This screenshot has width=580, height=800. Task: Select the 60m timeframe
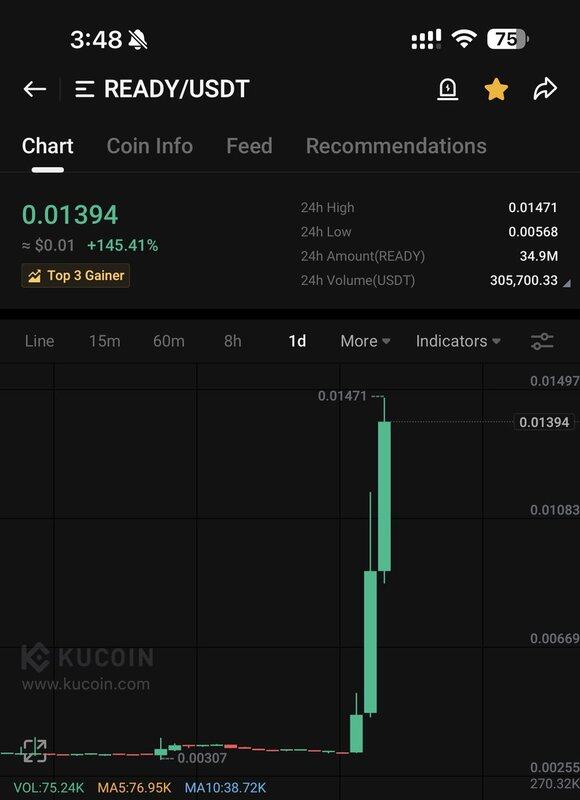click(168, 341)
